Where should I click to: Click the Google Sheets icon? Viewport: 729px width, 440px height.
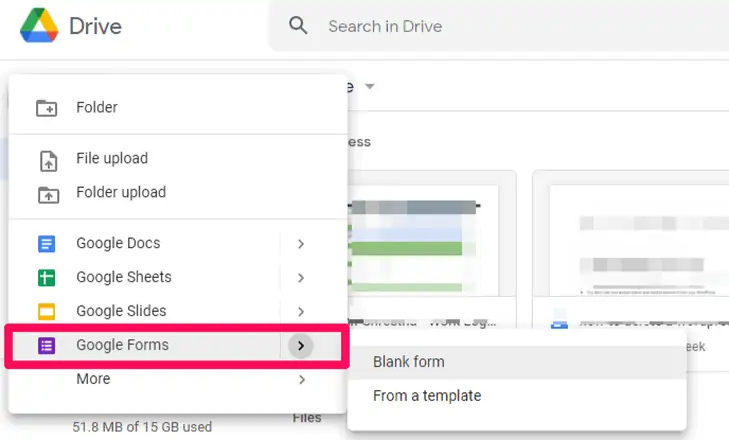tap(47, 278)
